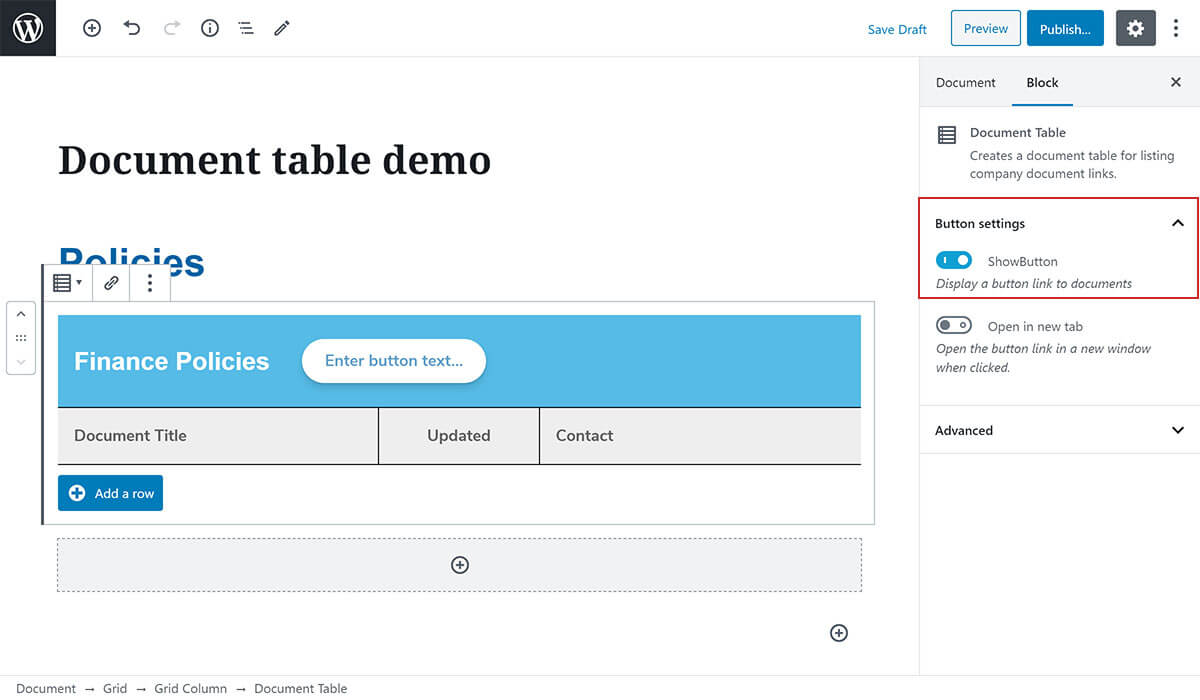Click the Add a row button

coord(110,493)
